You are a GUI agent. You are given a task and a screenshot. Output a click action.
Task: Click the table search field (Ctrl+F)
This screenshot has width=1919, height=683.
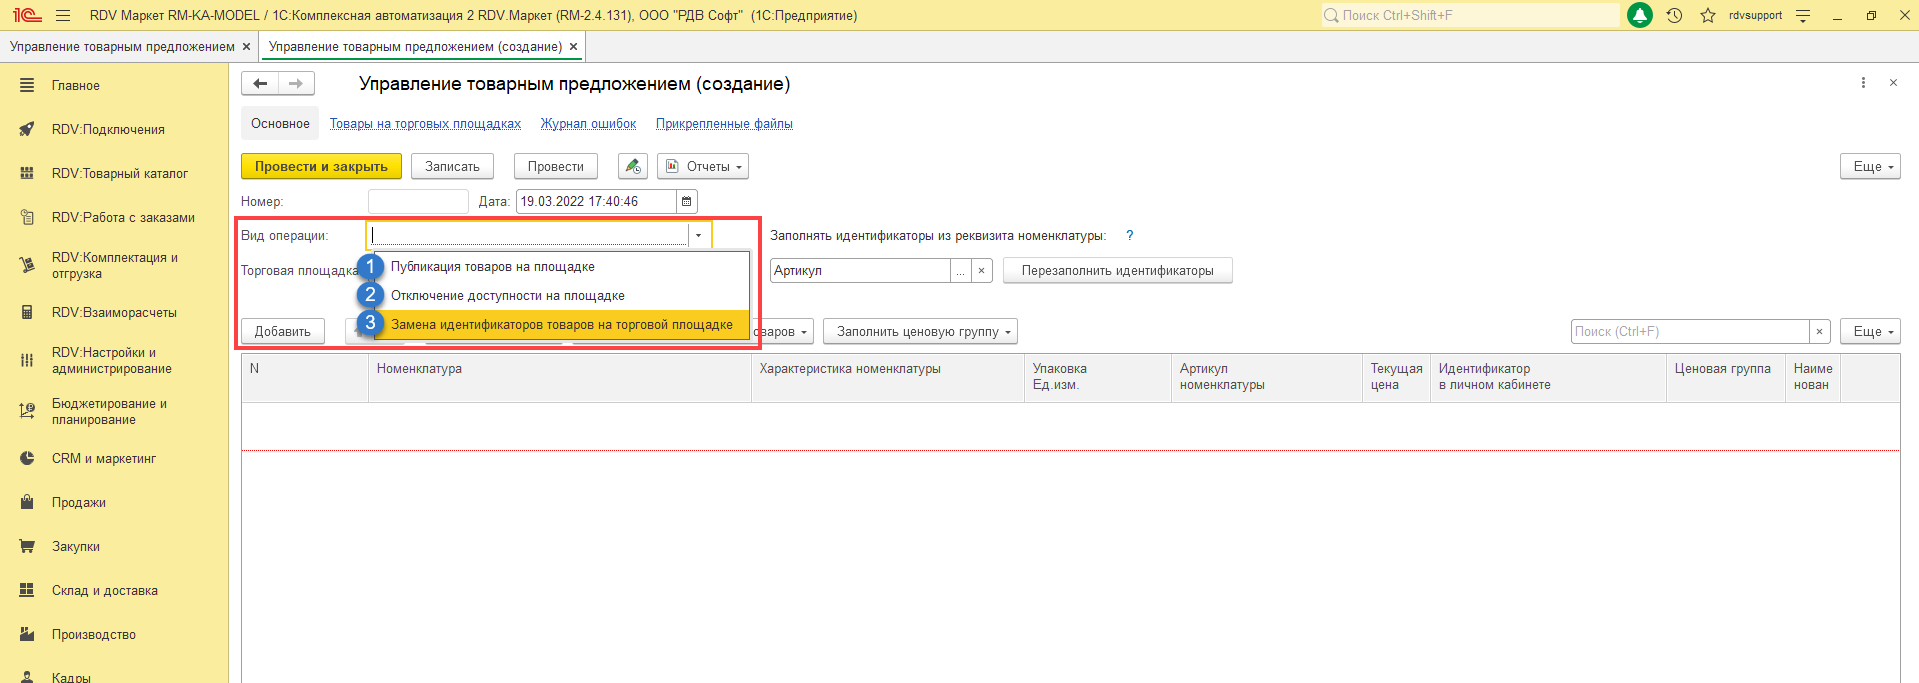1689,332
